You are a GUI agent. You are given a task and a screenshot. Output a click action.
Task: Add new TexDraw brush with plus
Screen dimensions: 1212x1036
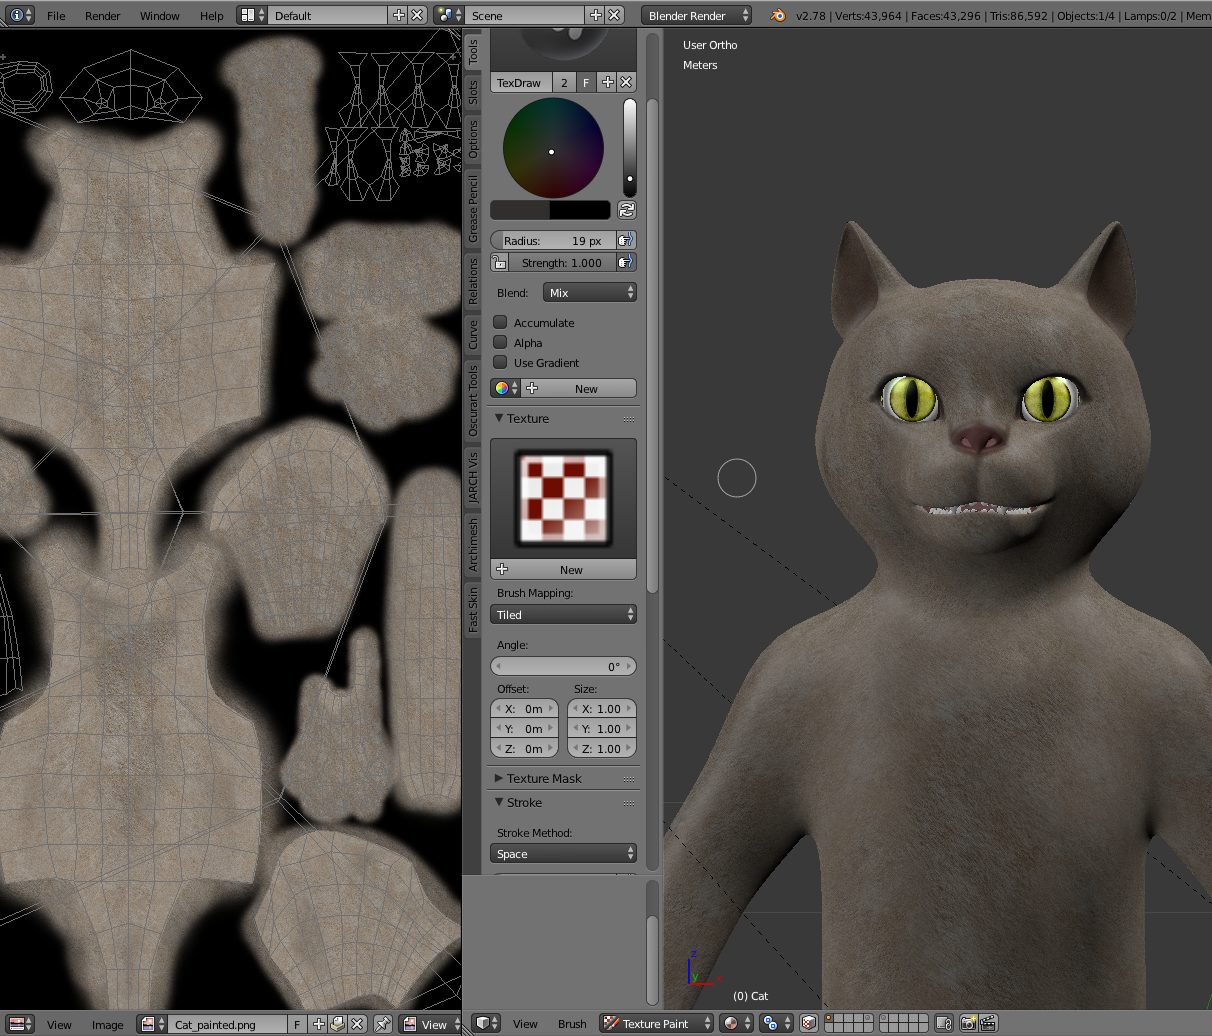pyautogui.click(x=608, y=82)
